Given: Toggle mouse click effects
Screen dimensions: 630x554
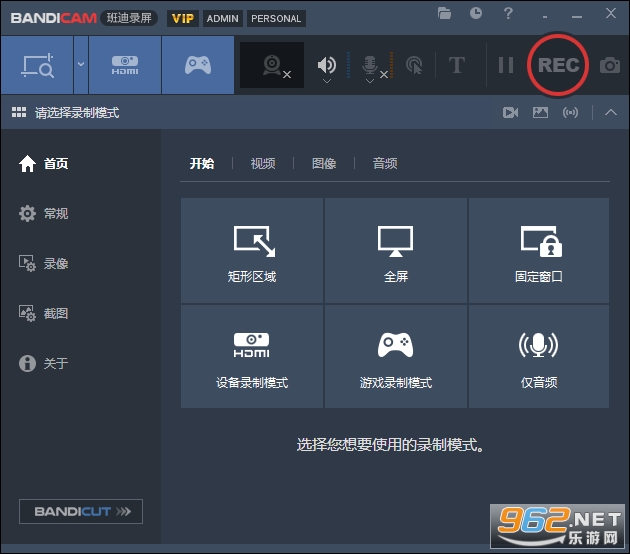Looking at the screenshot, I should 414,65.
